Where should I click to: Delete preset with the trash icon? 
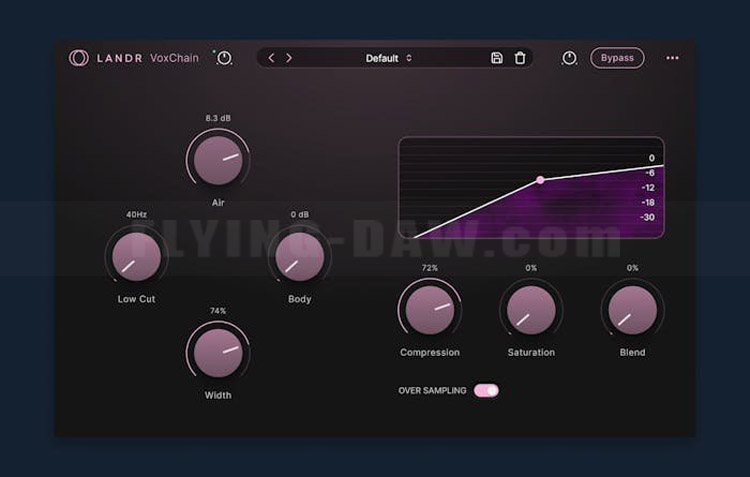[520, 58]
